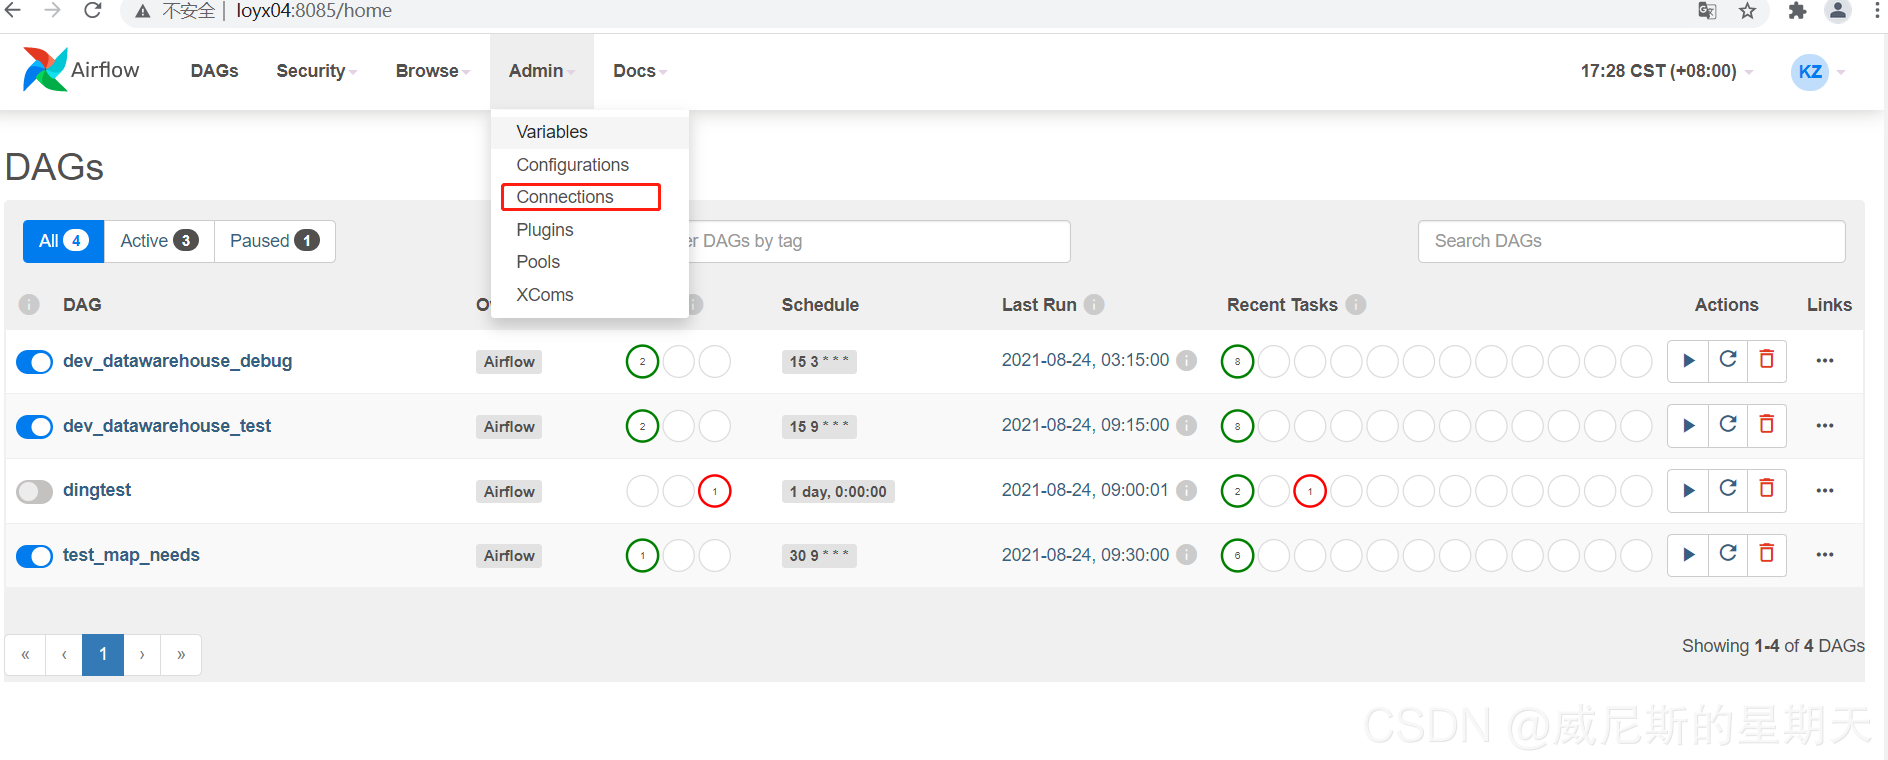Expand more links for test_map_needs row

(x=1825, y=555)
